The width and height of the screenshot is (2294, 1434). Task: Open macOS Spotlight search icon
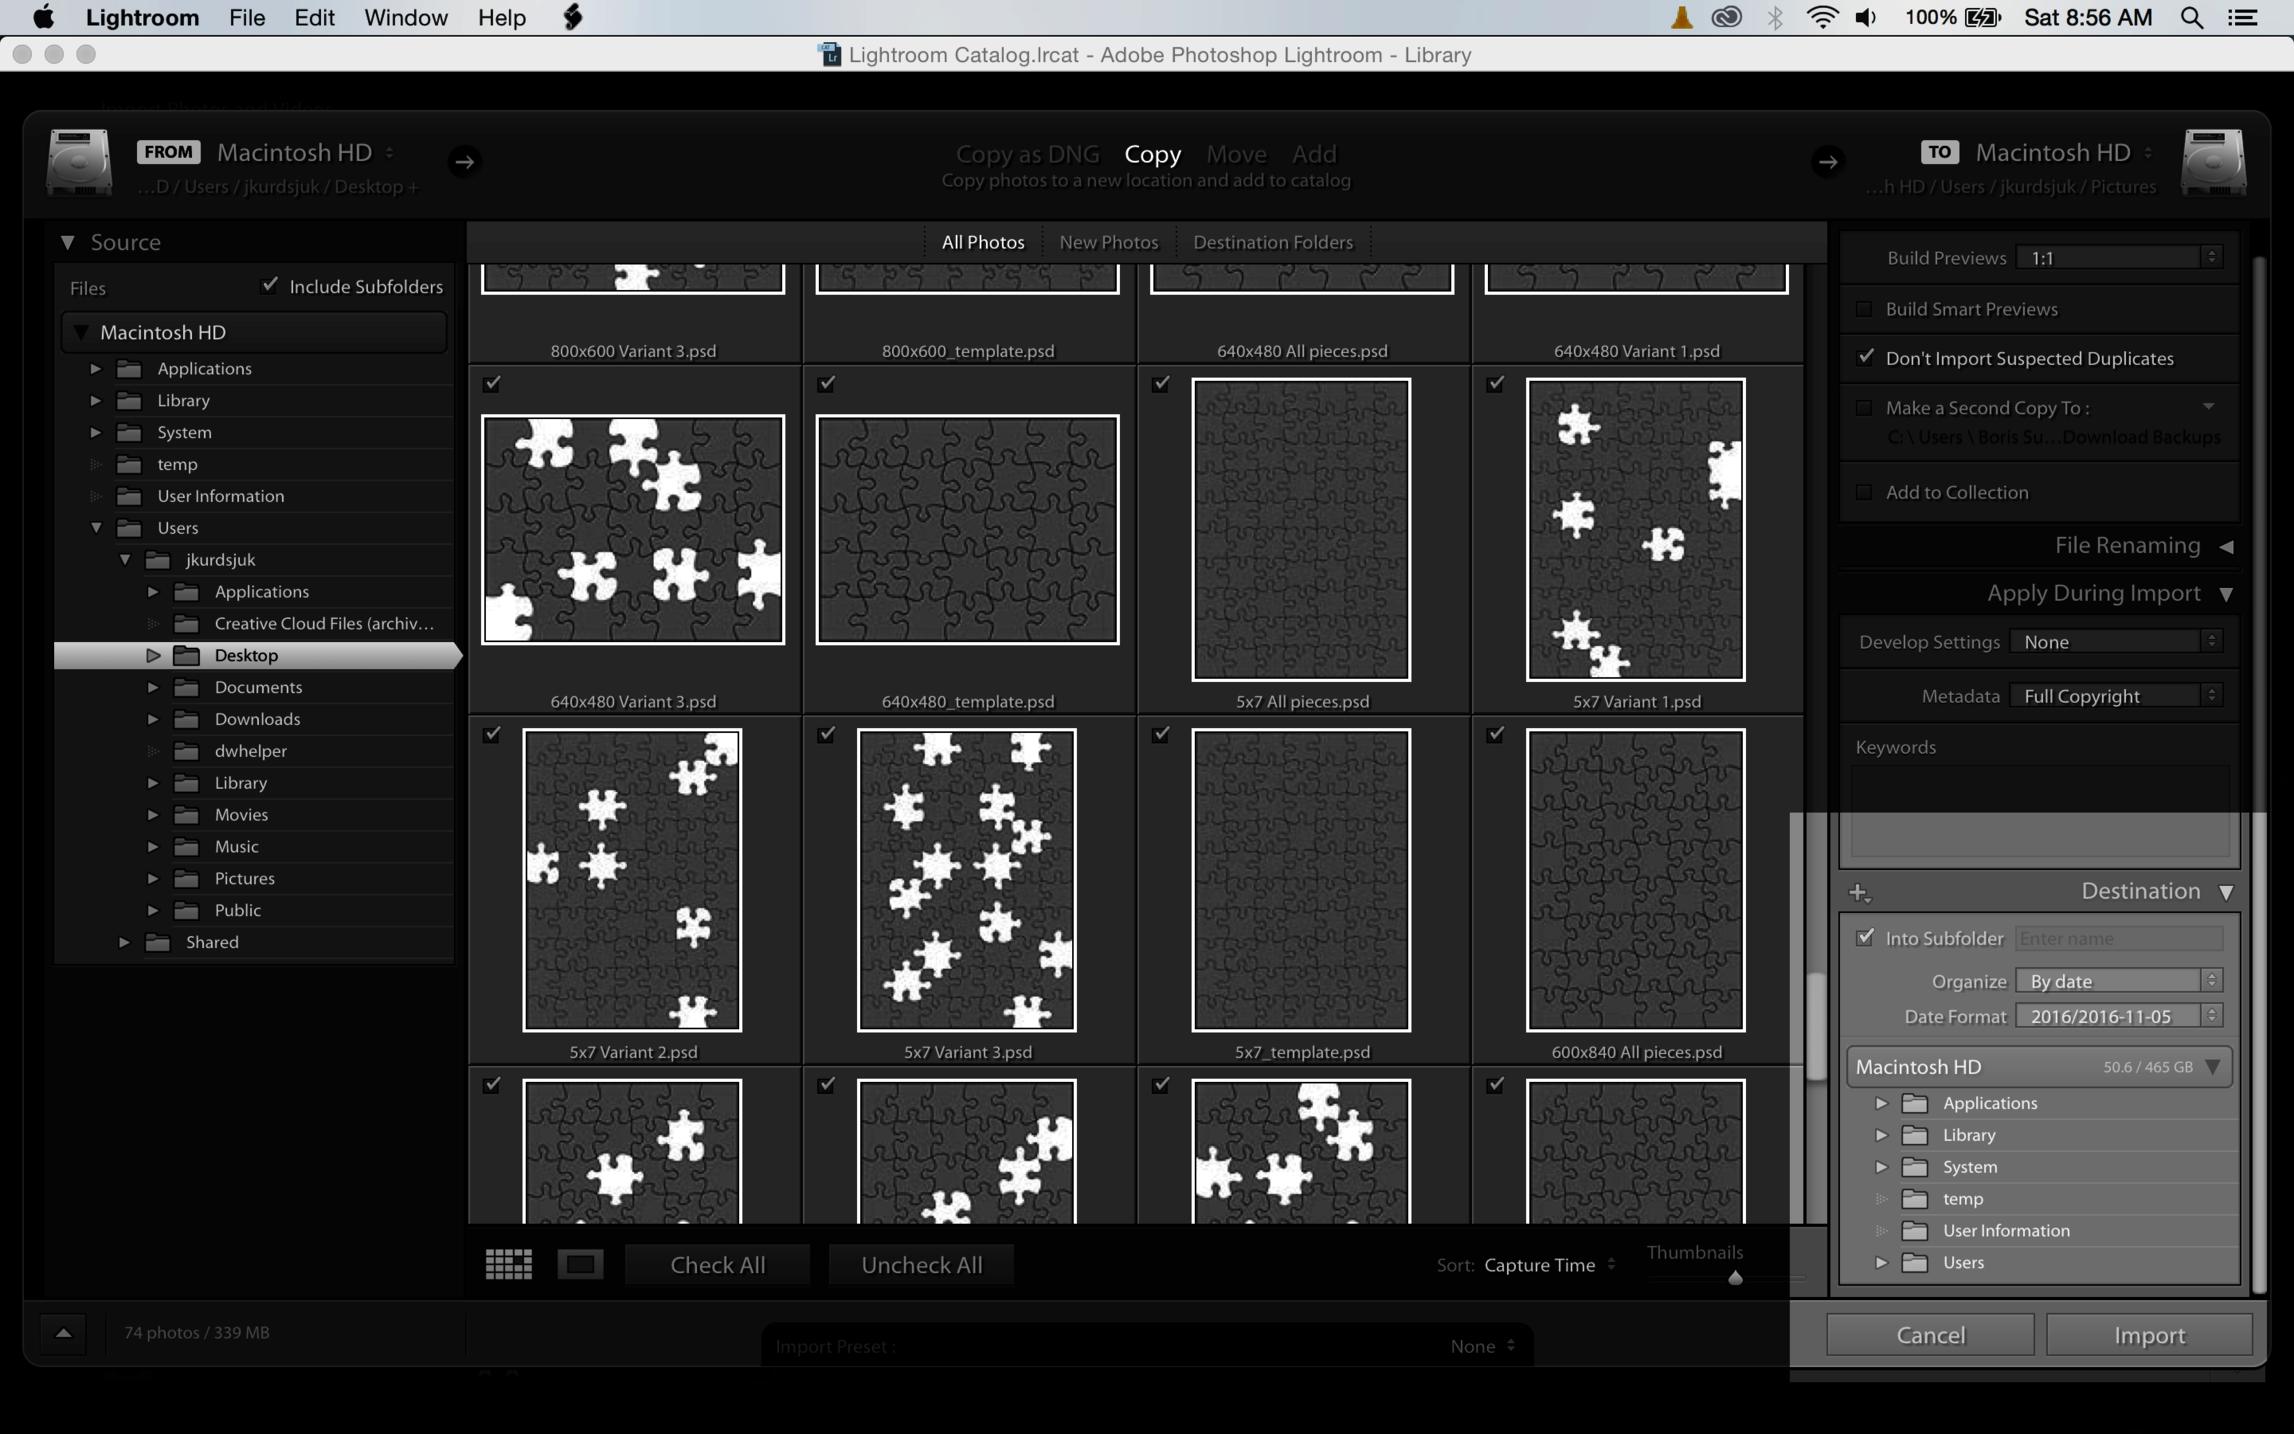[2190, 18]
